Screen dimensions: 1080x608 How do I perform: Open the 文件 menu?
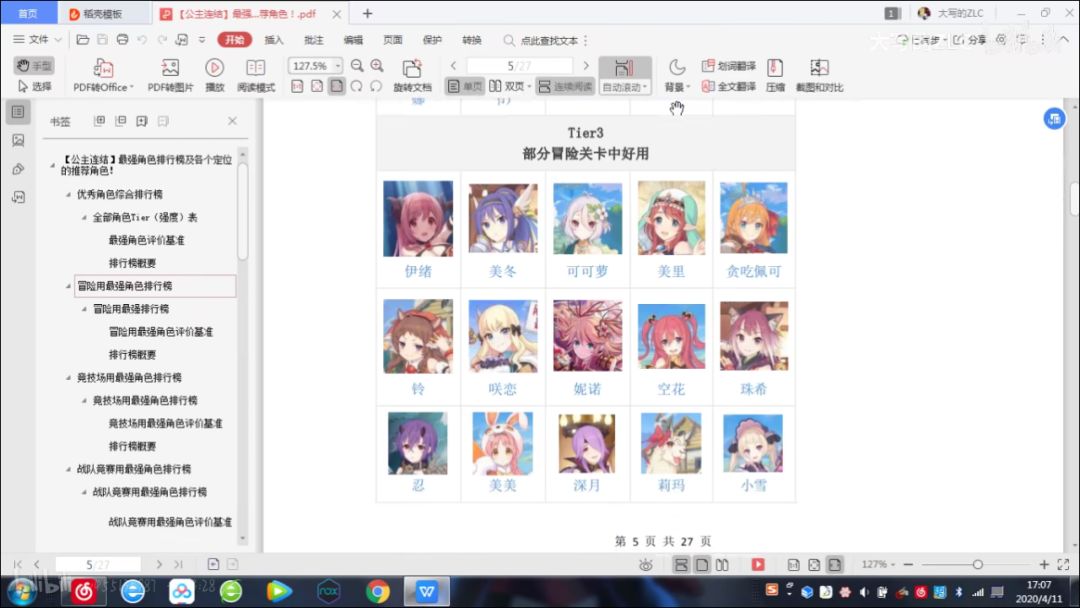(37, 40)
